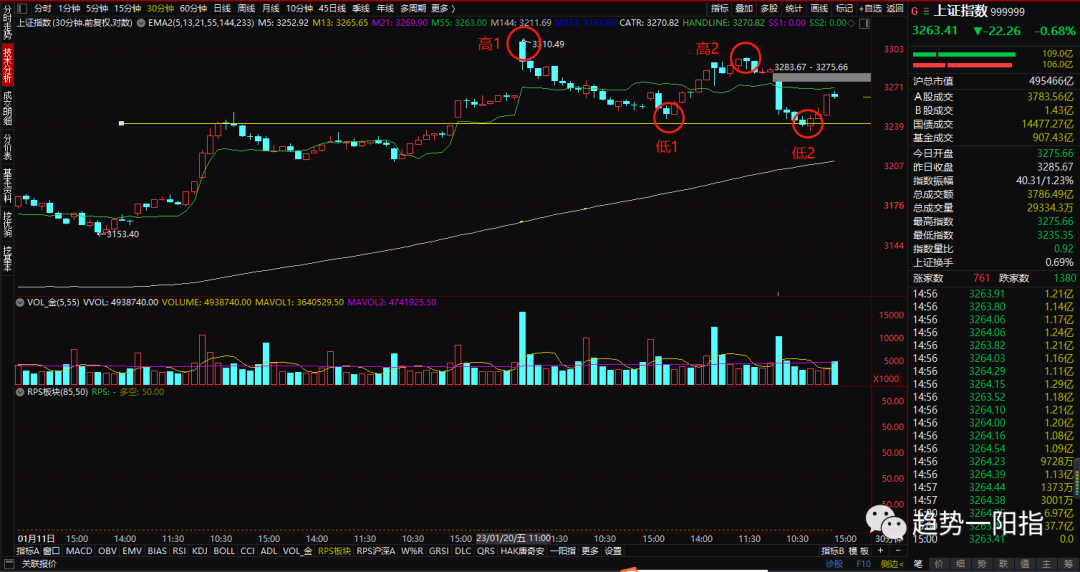The width and height of the screenshot is (1080, 572).
Task: Open the F10 company info link
Action: [863, 564]
